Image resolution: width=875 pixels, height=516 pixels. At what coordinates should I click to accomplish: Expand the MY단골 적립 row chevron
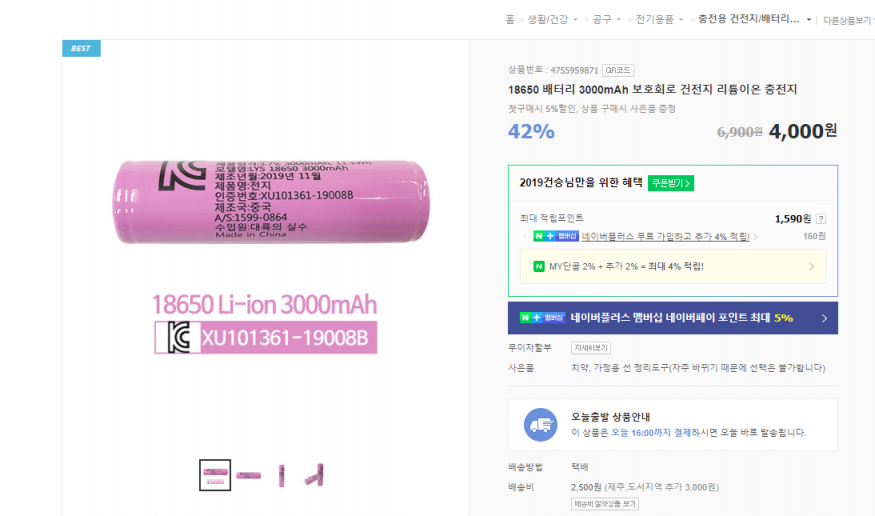pyautogui.click(x=811, y=267)
